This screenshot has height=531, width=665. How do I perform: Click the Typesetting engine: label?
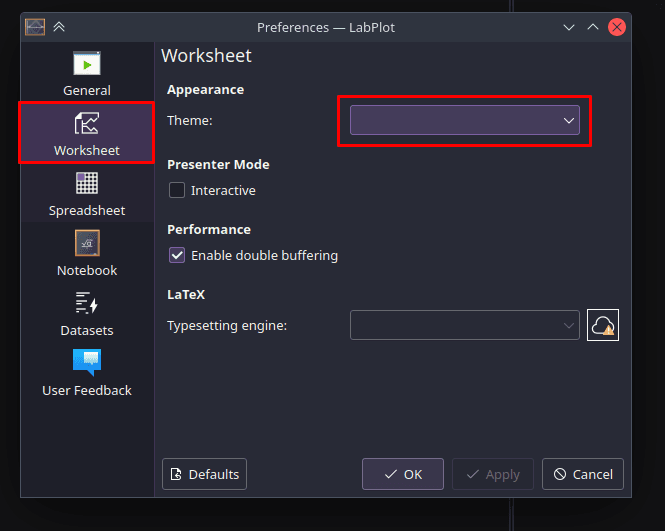click(x=227, y=326)
